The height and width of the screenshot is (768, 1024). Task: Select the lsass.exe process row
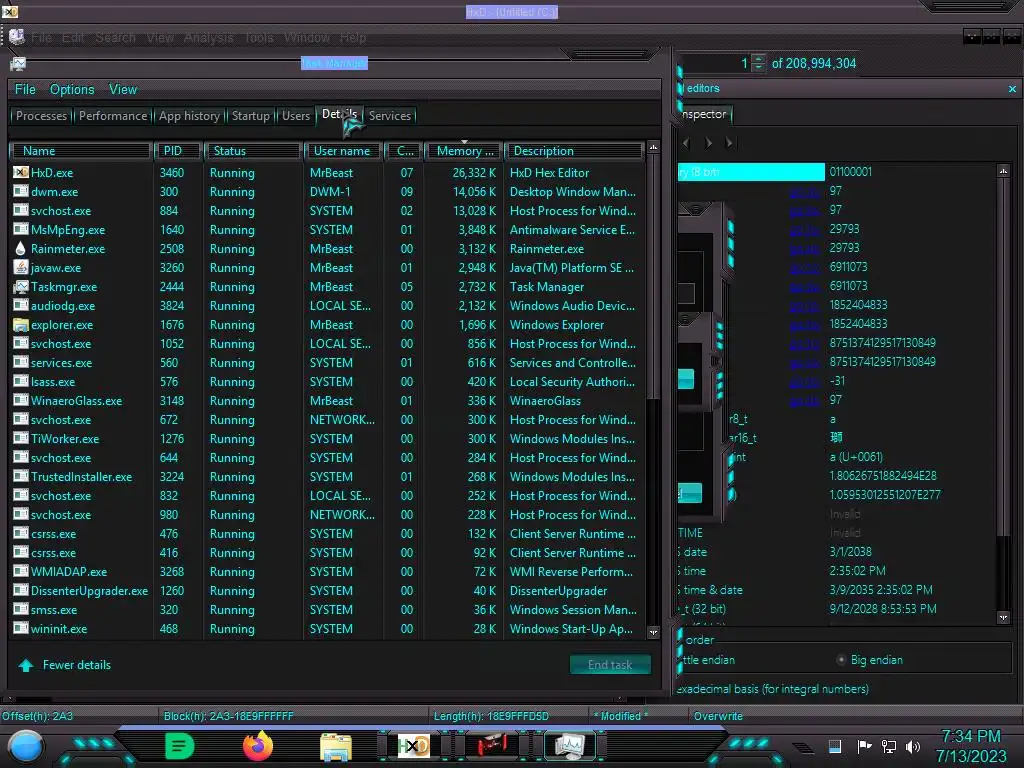click(327, 381)
